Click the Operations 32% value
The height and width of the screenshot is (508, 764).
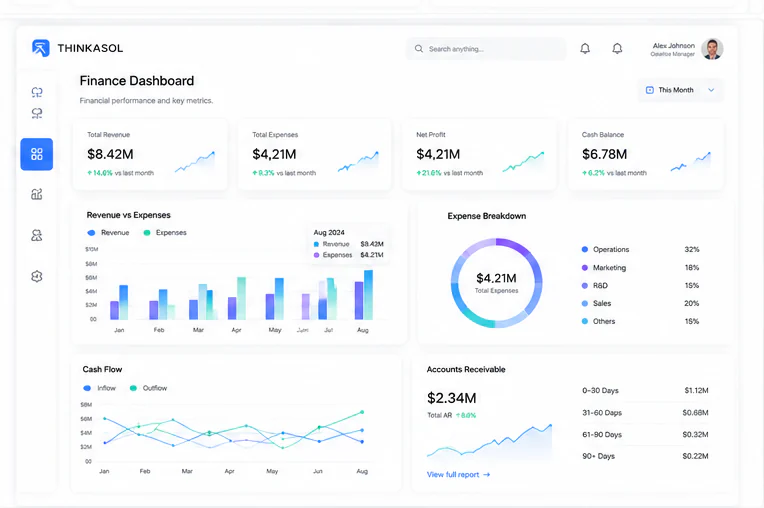tap(692, 249)
